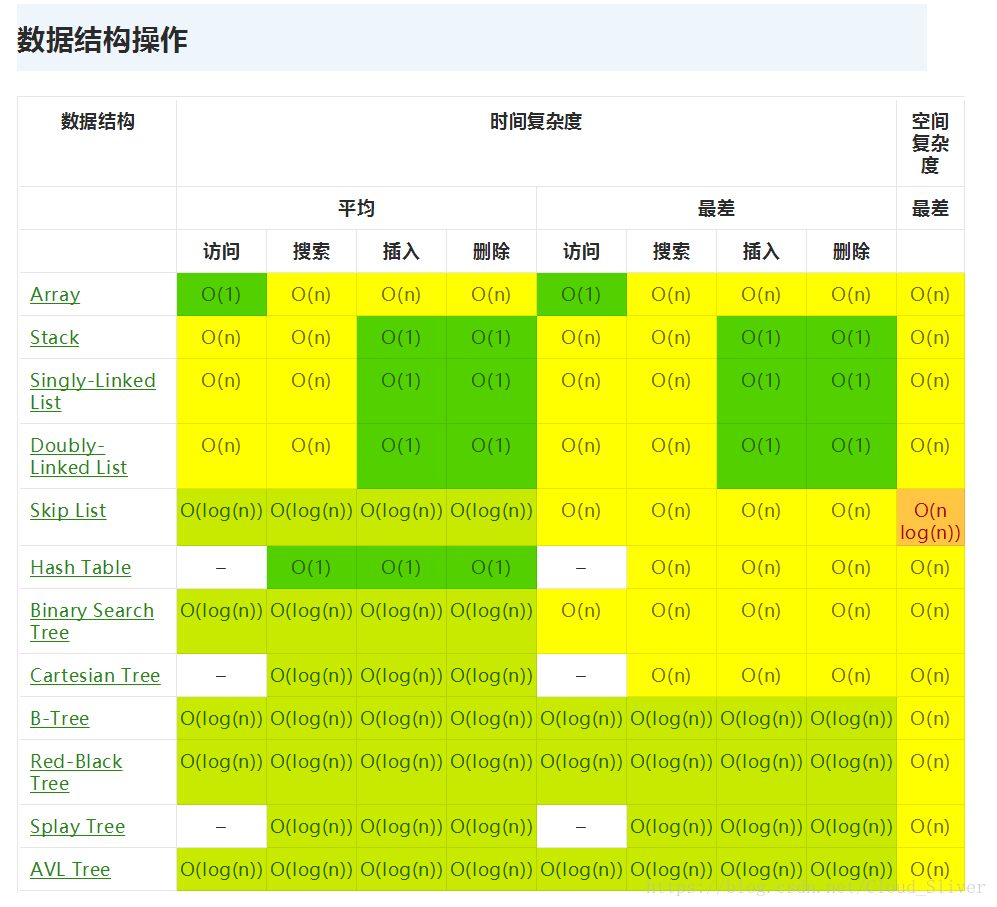Click Skip List average access O(log(n)) cell
This screenshot has height=907, width=997.
[x=221, y=517]
